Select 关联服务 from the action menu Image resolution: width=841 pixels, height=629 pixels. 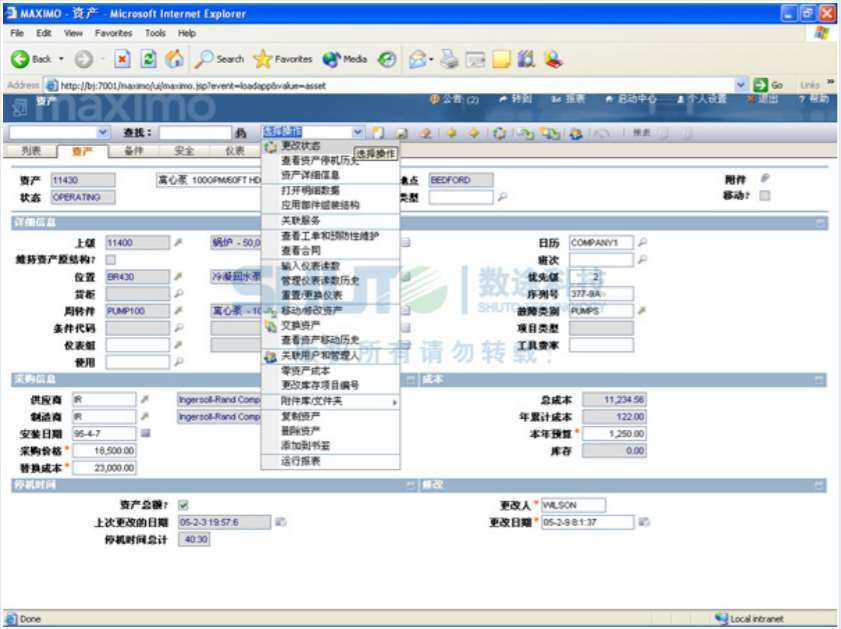[x=330, y=220]
